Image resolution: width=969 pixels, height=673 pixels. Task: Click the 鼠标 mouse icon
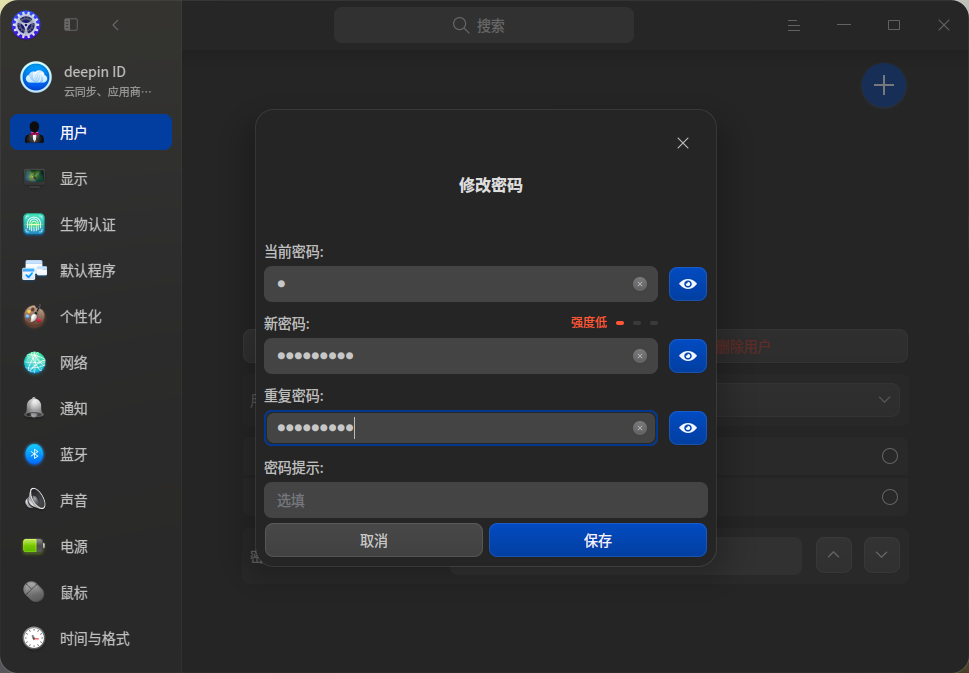tap(34, 592)
